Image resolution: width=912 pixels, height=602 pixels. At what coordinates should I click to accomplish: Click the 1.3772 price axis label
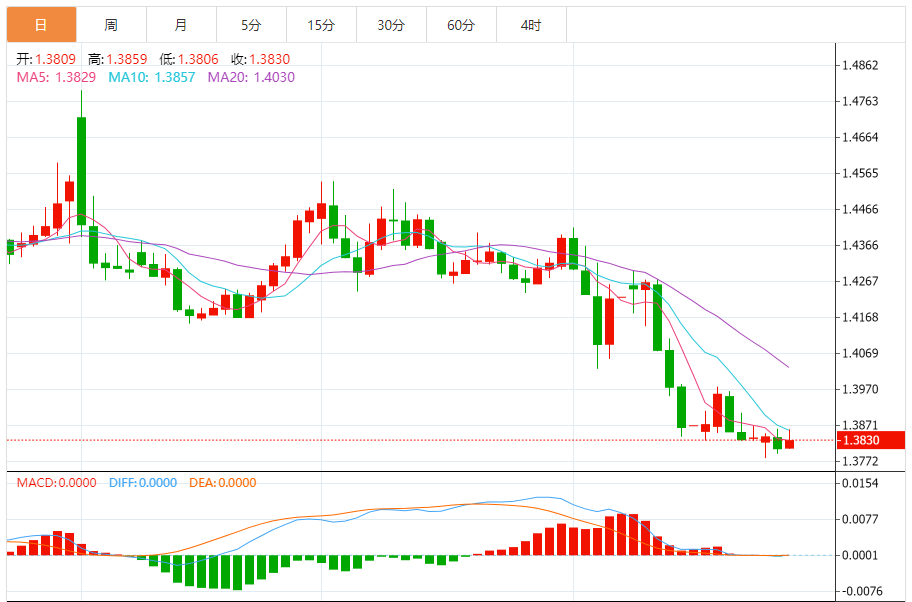pos(860,462)
